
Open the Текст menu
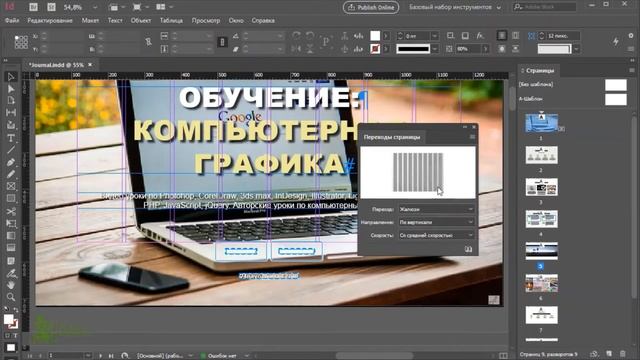tap(115, 20)
